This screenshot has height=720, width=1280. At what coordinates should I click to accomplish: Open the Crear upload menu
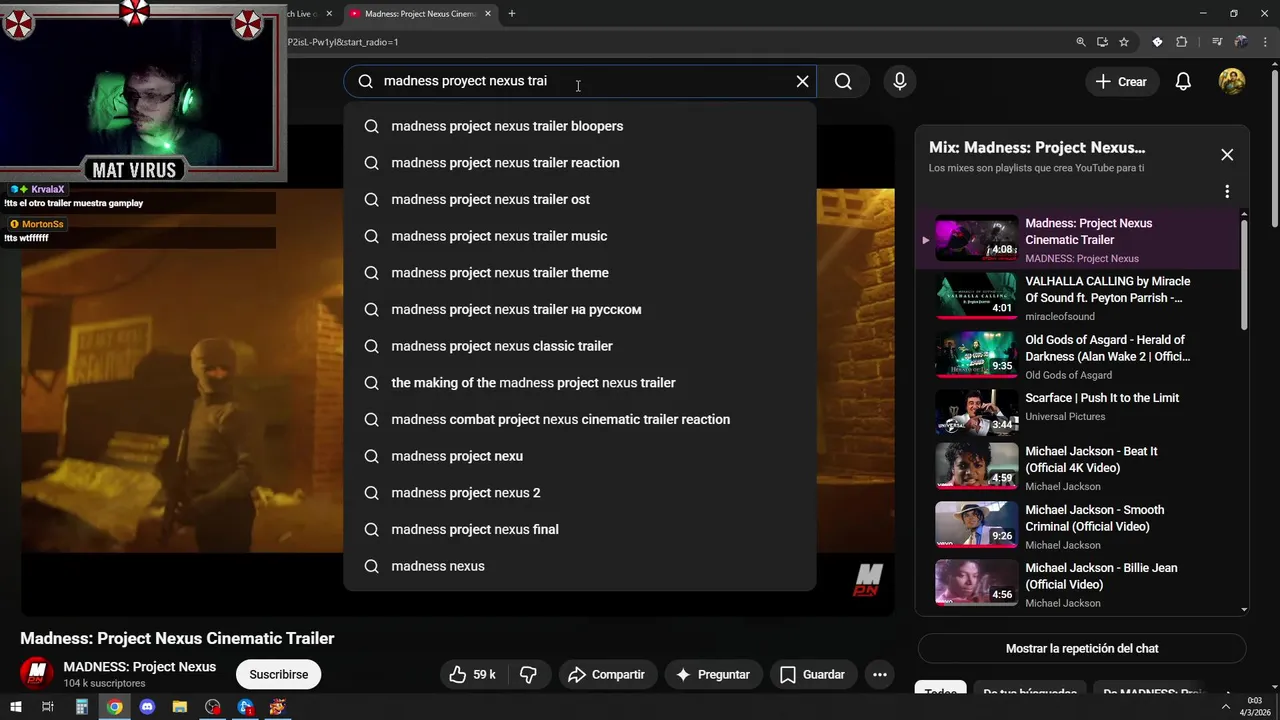tap(1121, 82)
